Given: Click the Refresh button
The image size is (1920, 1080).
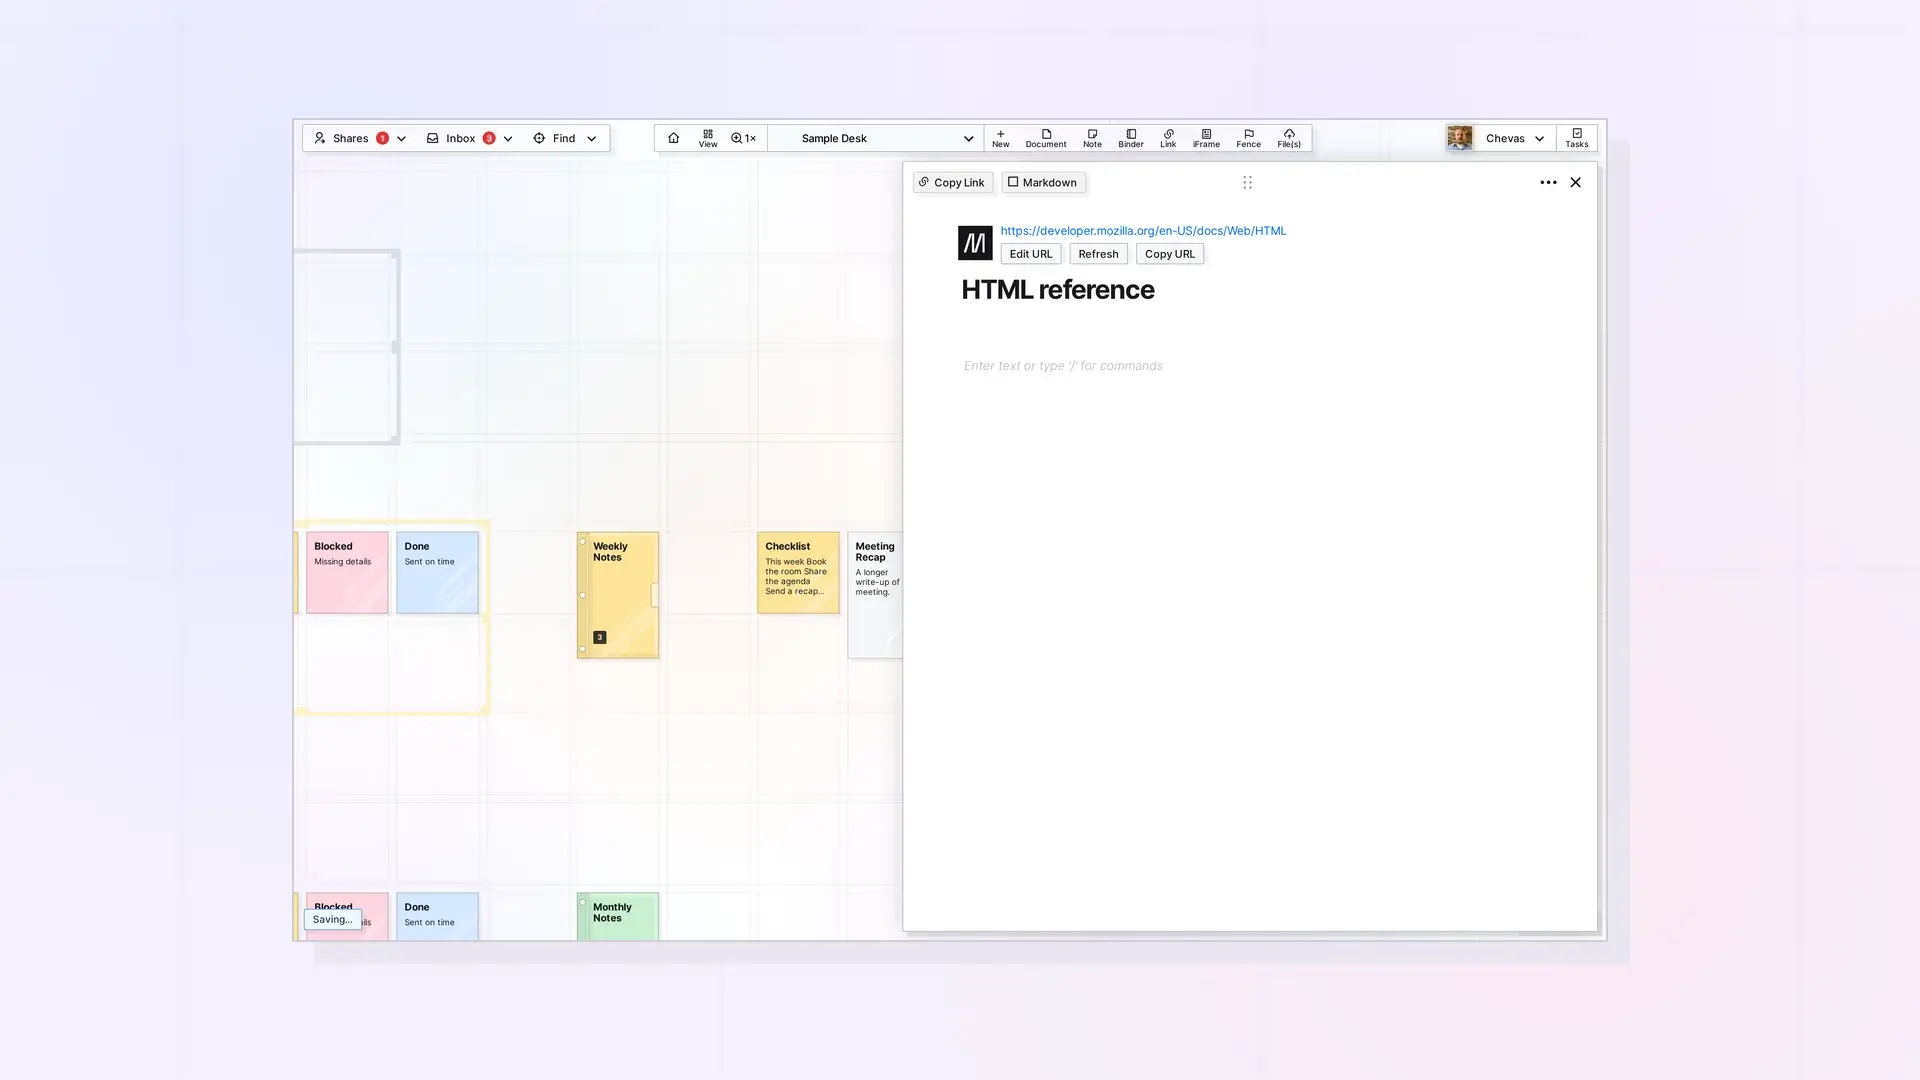Looking at the screenshot, I should tap(1098, 254).
